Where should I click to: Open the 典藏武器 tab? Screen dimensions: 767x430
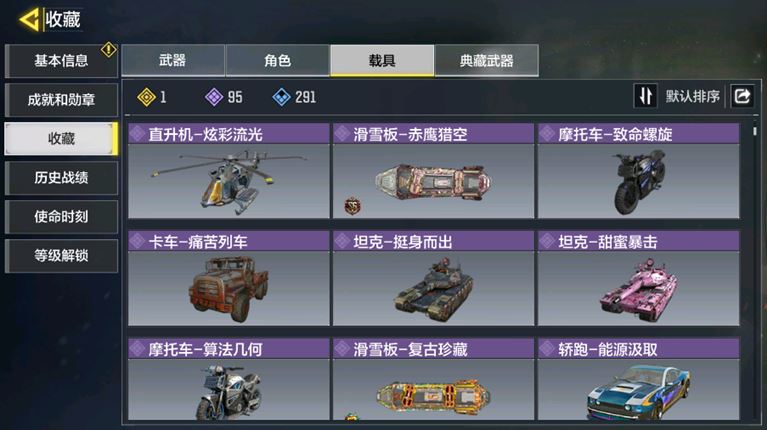tap(487, 60)
